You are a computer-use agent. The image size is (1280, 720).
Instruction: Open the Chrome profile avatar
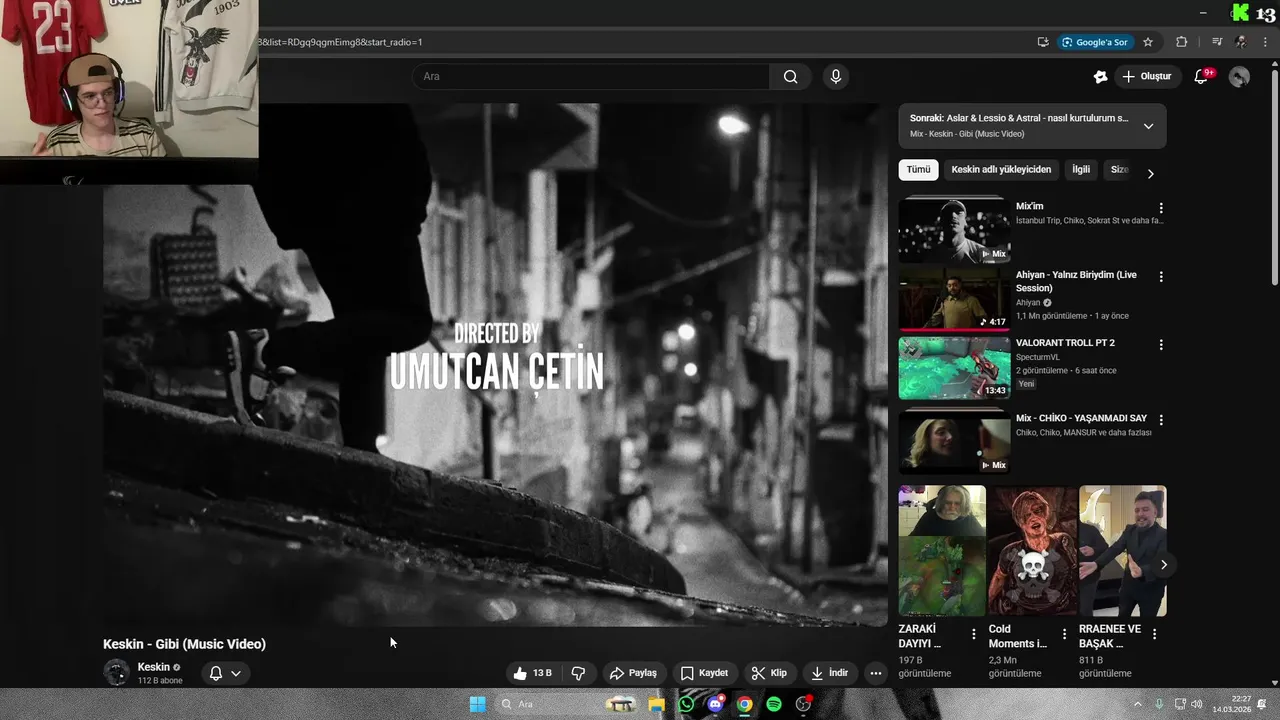(1241, 42)
